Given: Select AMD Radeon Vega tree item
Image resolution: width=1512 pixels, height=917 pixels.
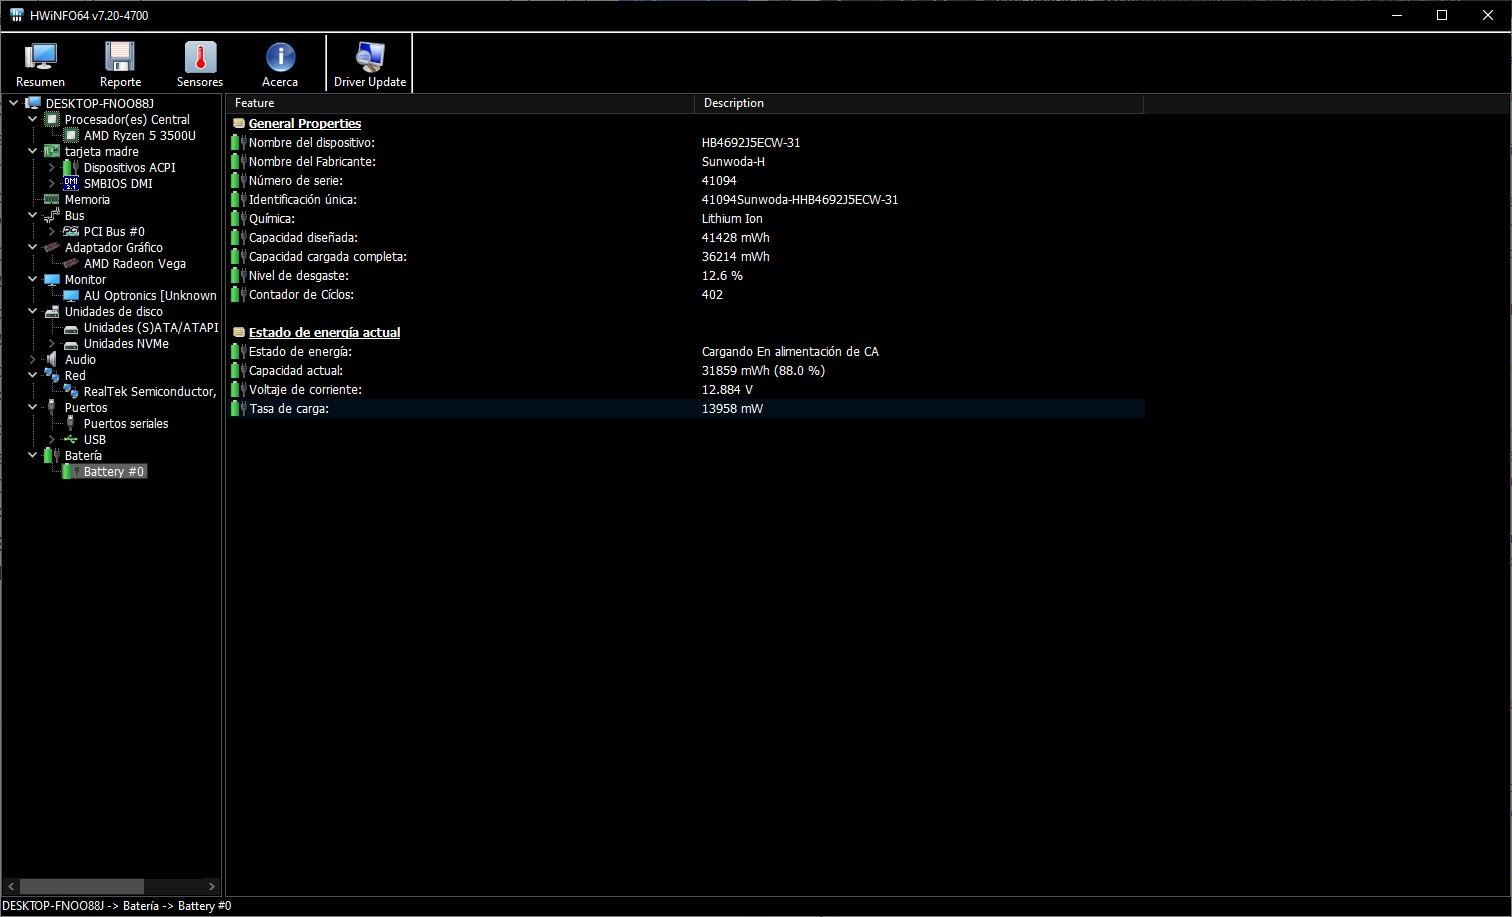Looking at the screenshot, I should (x=134, y=263).
